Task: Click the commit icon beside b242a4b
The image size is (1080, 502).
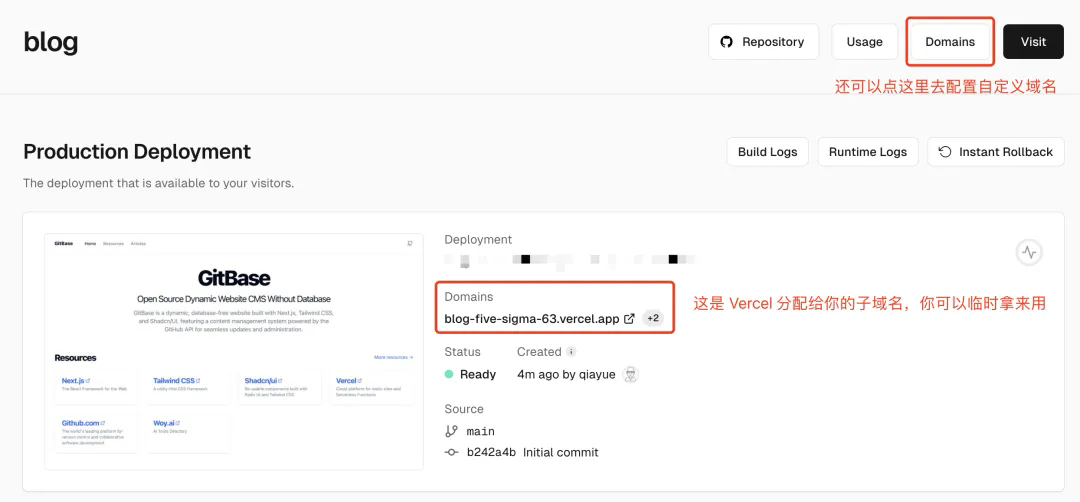Action: 451,452
